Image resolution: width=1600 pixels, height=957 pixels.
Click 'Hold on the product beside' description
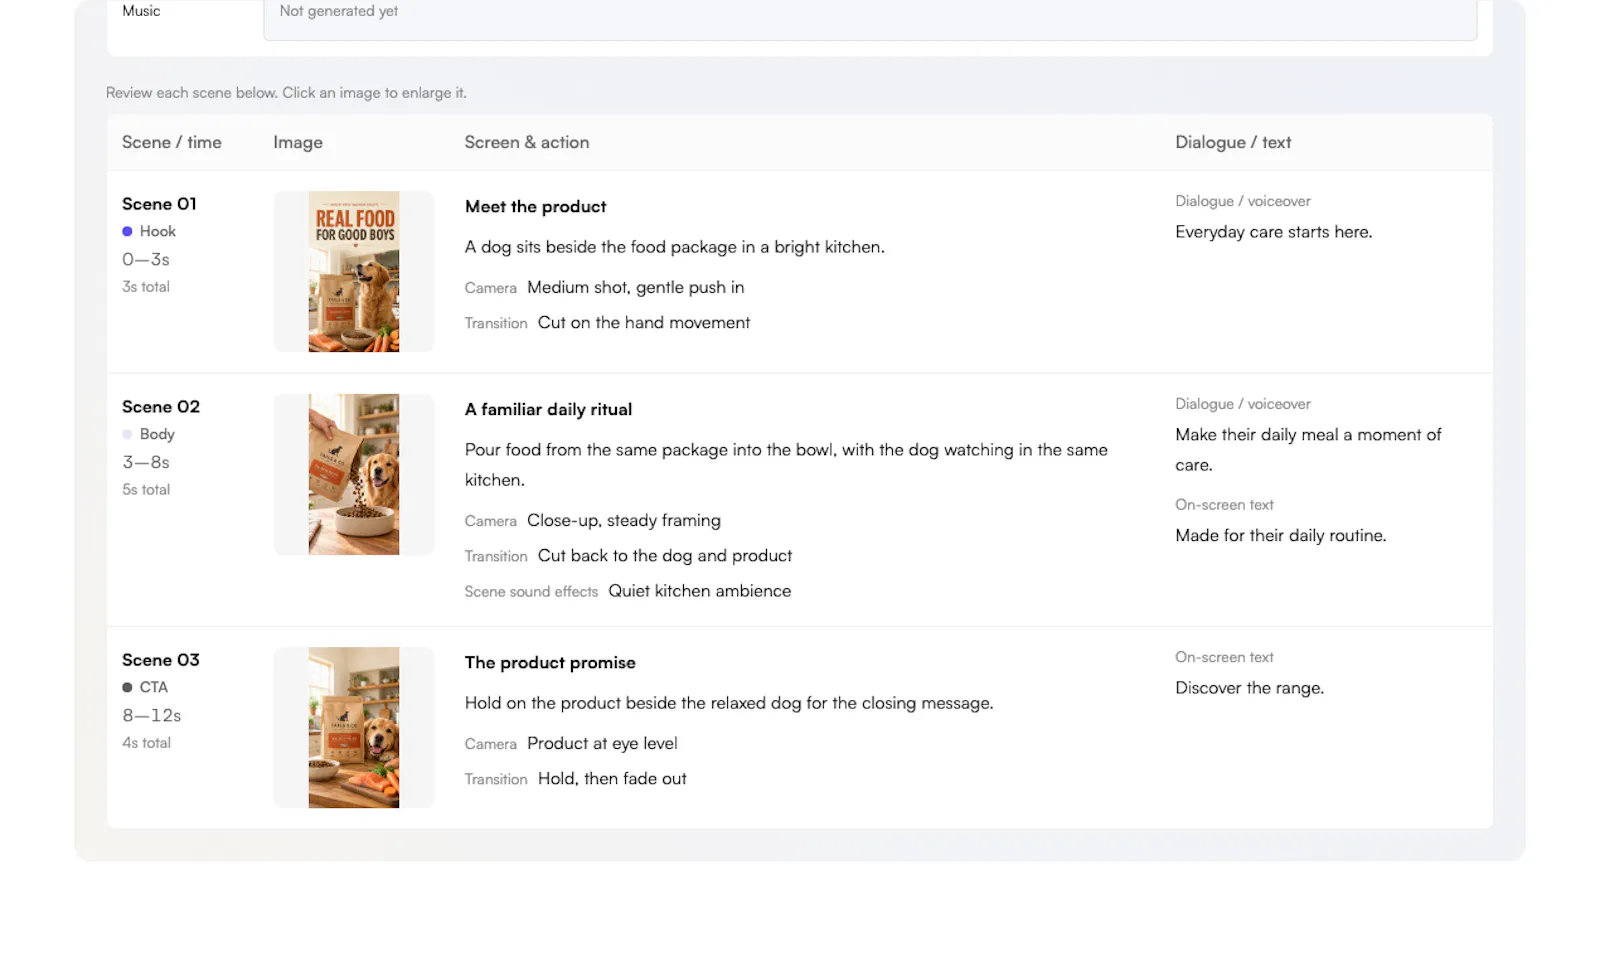pos(729,703)
